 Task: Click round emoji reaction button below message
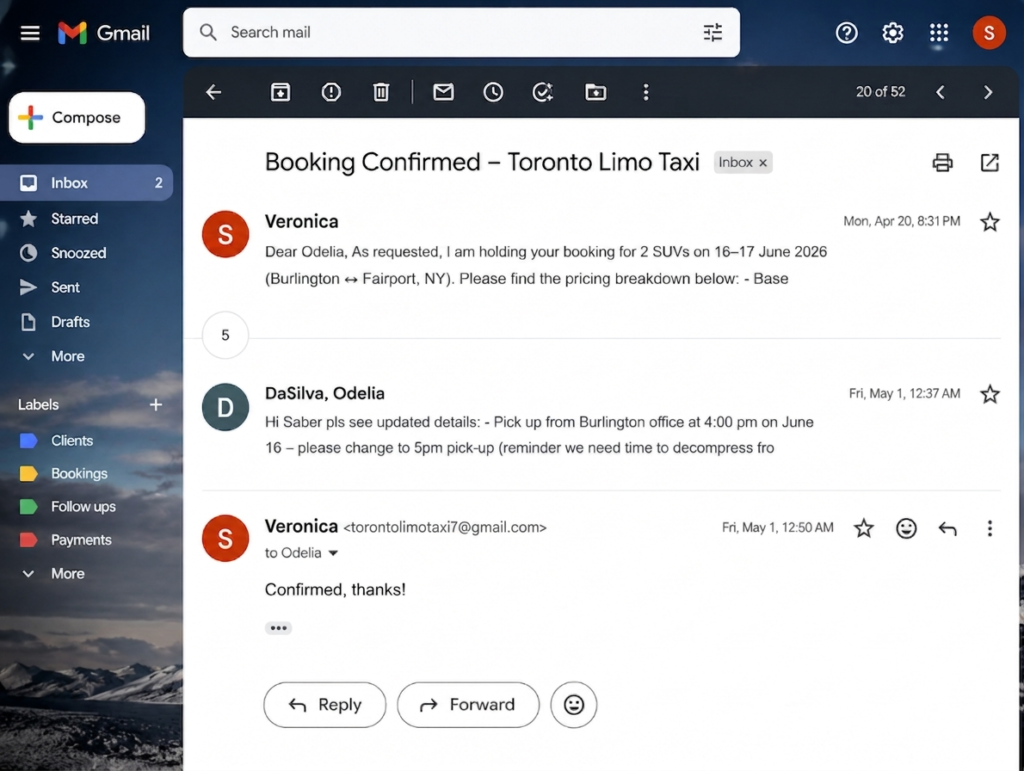pos(573,704)
